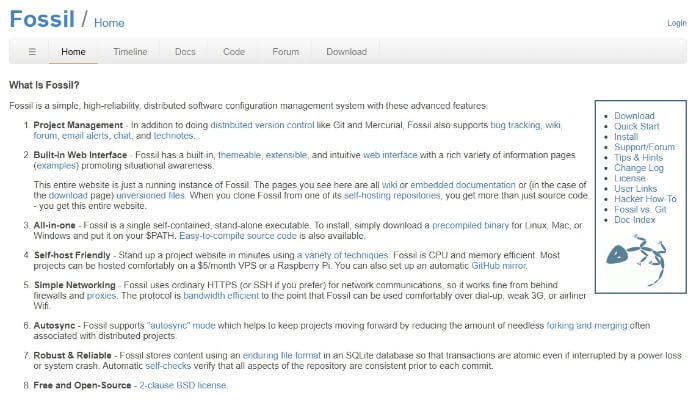Open the Tips & Hints sidebar link
699x400 pixels.
(x=638, y=157)
